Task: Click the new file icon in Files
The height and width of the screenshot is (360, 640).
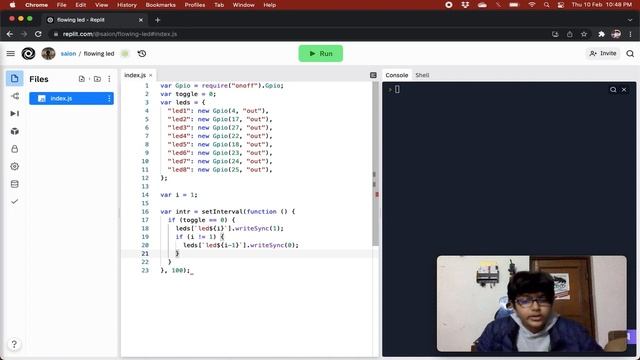Action: [82, 79]
